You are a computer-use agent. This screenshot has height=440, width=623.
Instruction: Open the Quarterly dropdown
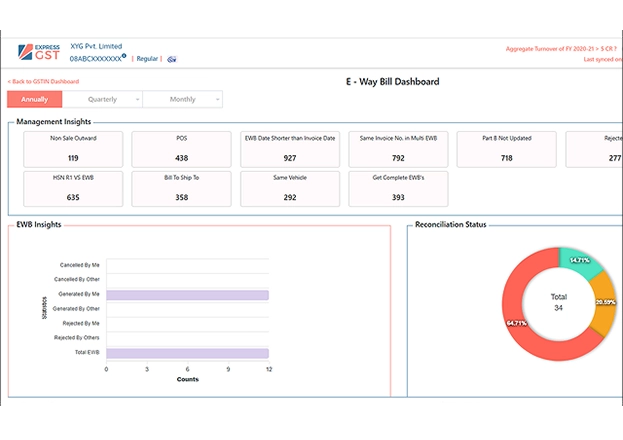coord(102,99)
